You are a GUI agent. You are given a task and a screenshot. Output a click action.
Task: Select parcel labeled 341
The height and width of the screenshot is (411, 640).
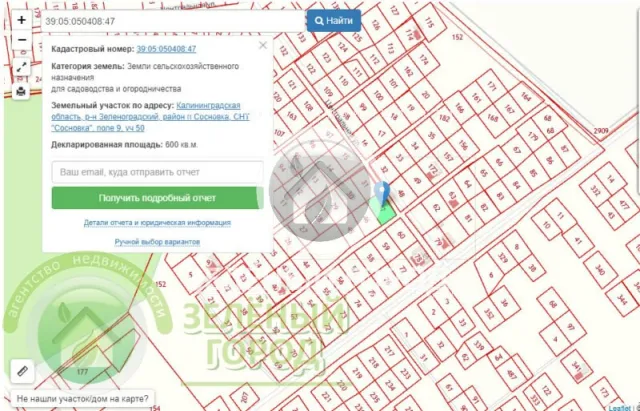tap(576, 366)
